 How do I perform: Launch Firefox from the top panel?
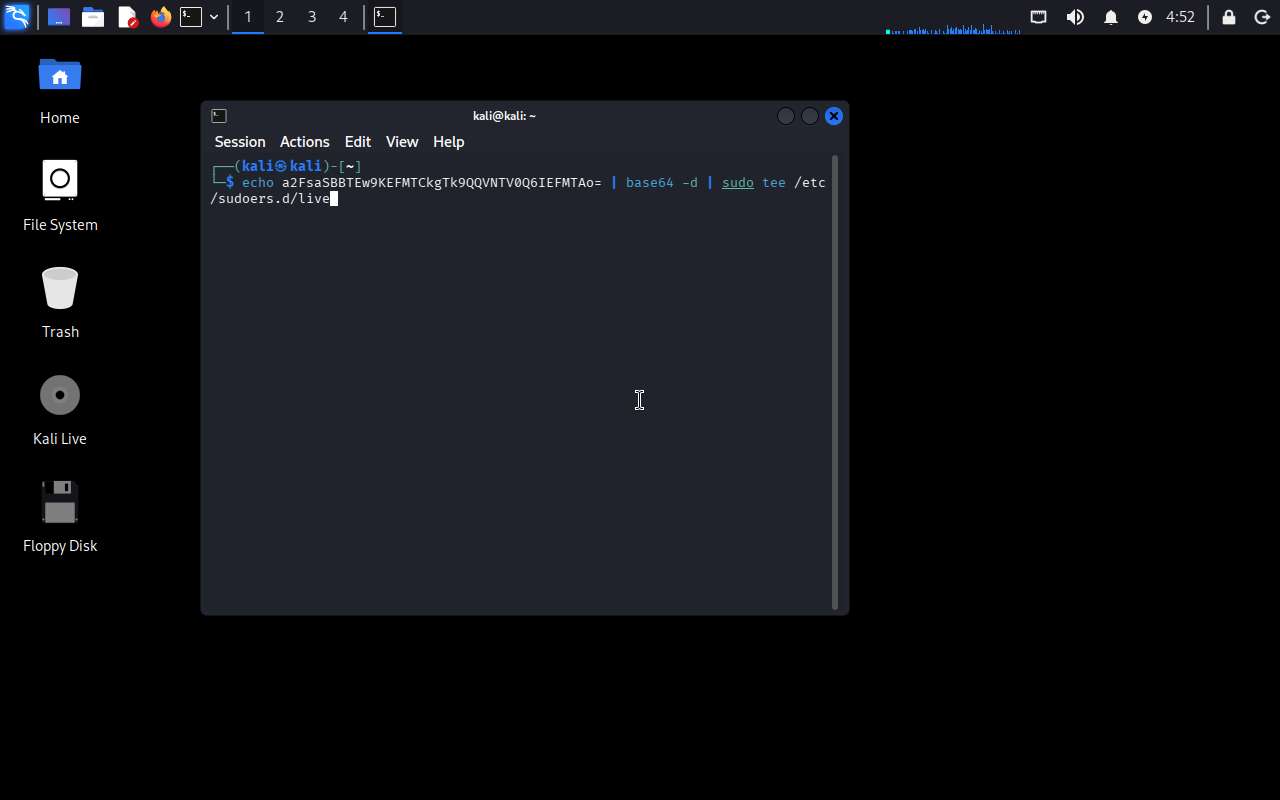pyautogui.click(x=160, y=17)
